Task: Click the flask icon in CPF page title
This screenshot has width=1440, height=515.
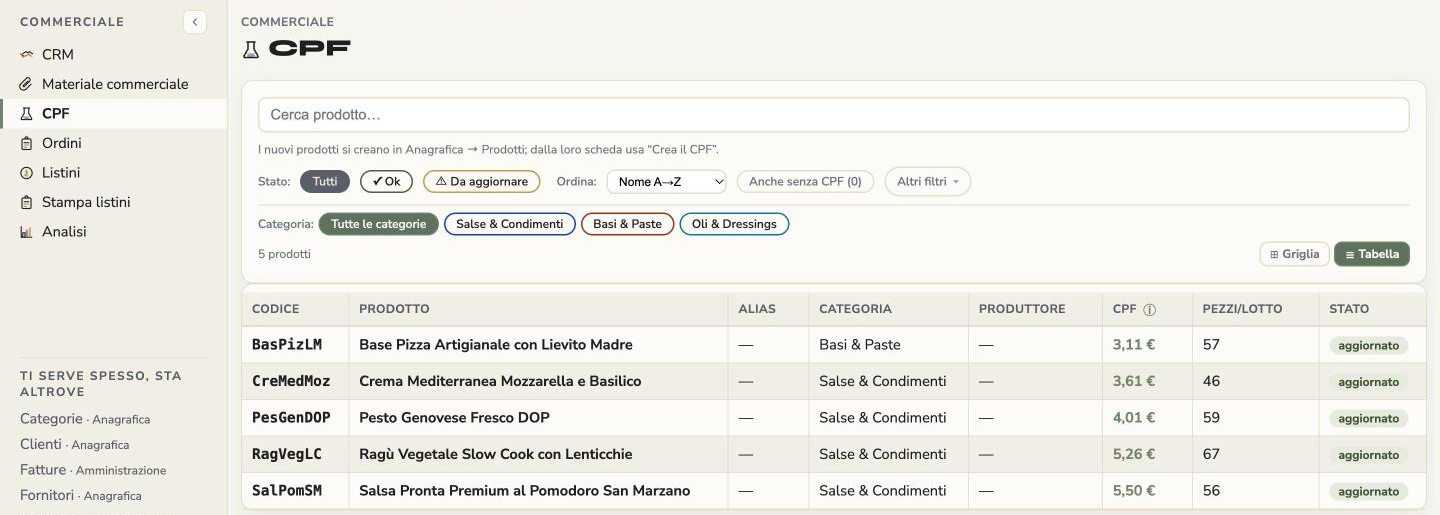Action: (251, 48)
